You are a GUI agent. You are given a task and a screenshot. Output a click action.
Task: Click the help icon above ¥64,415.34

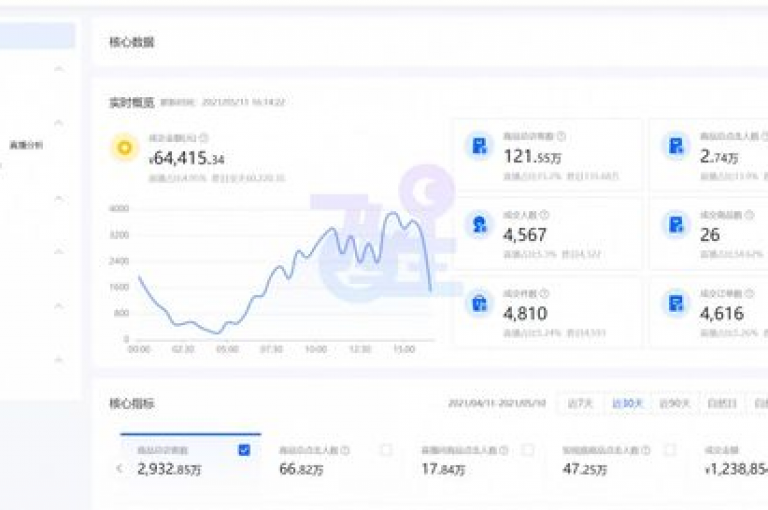[x=204, y=138]
